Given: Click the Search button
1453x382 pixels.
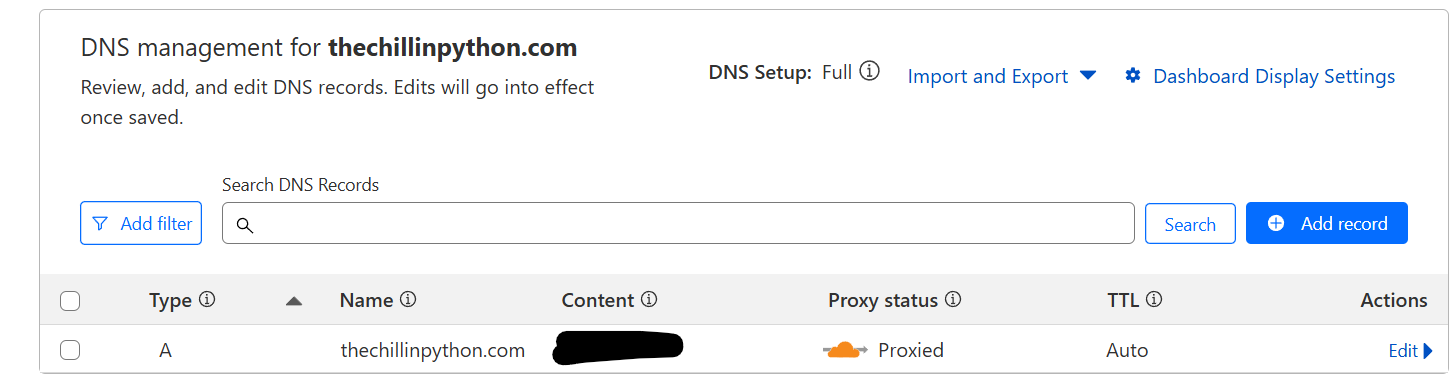Looking at the screenshot, I should [x=1190, y=224].
